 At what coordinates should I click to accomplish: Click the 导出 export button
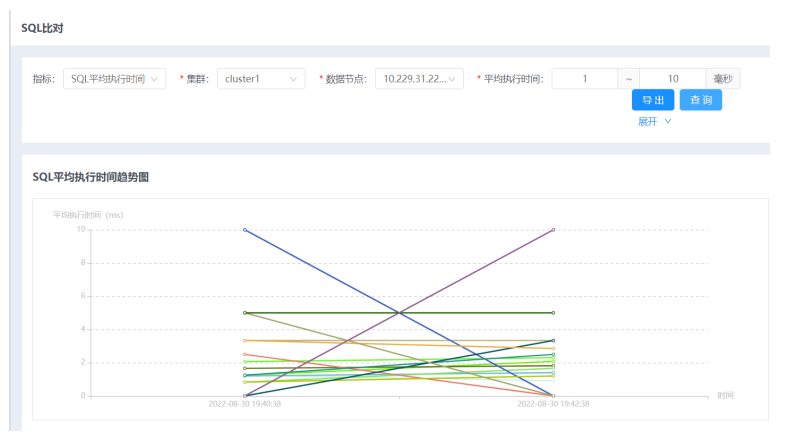pyautogui.click(x=653, y=100)
